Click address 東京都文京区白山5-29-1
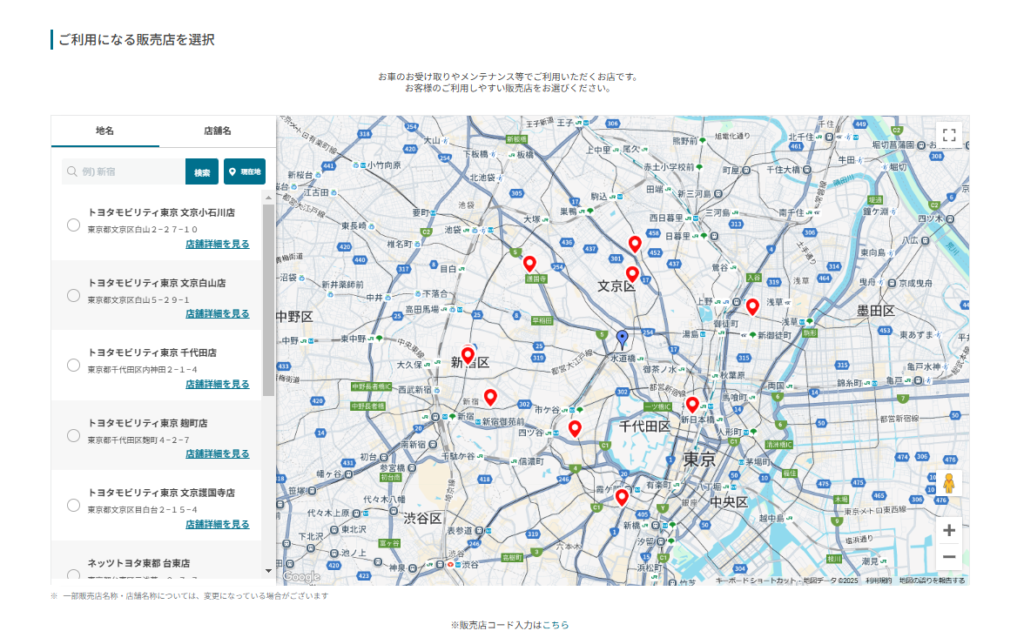This screenshot has height=631, width=1024. [x=138, y=300]
